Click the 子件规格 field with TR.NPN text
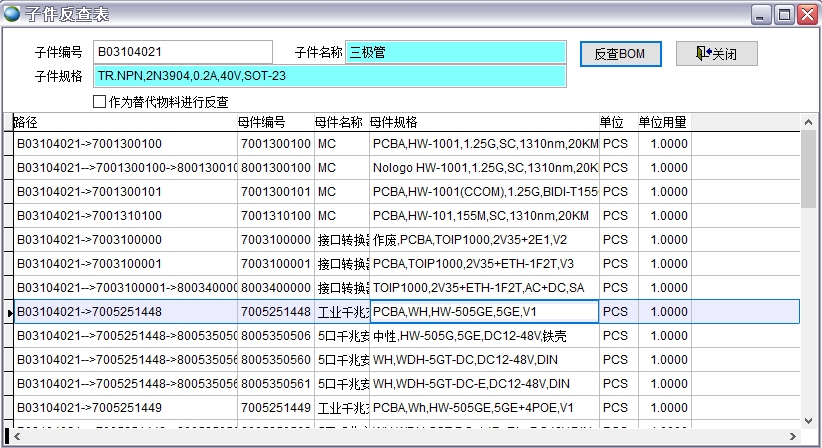The width and height of the screenshot is (822, 448). coord(329,76)
